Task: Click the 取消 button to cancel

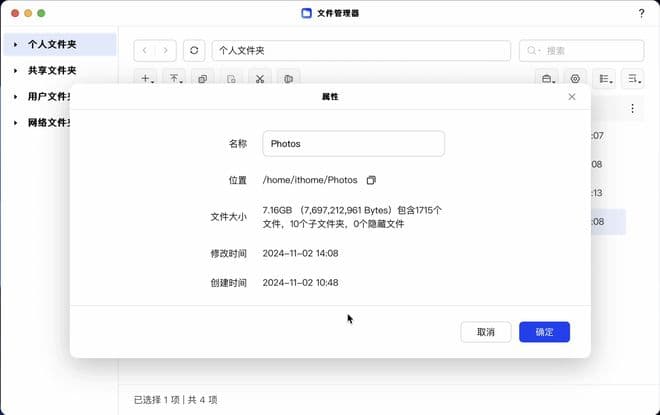Action: click(x=486, y=332)
